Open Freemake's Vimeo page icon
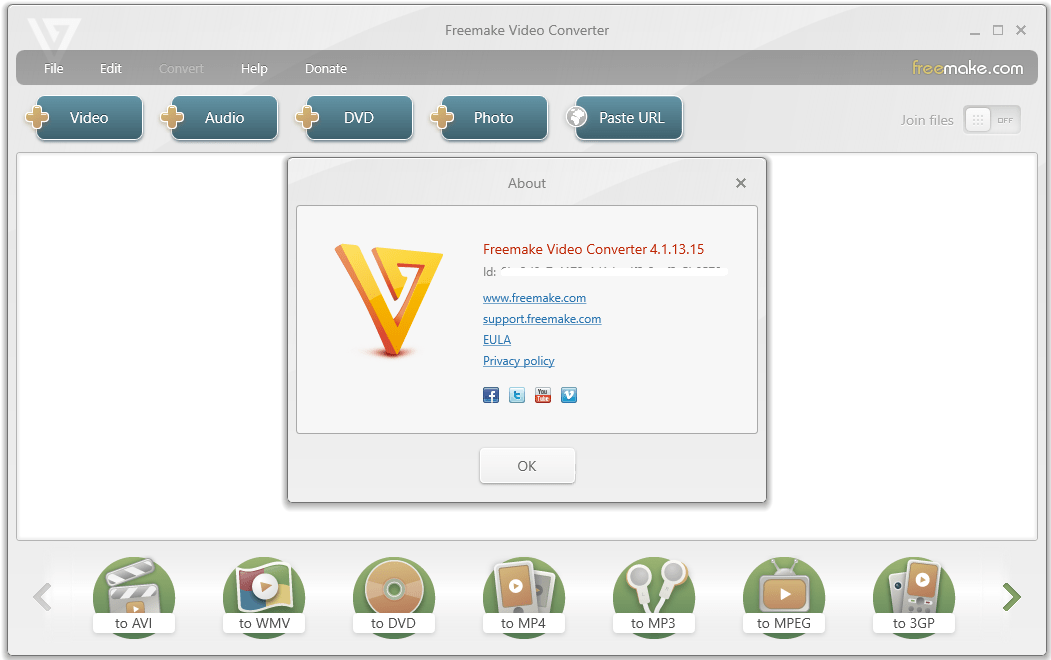The image size is (1051, 660). point(569,395)
